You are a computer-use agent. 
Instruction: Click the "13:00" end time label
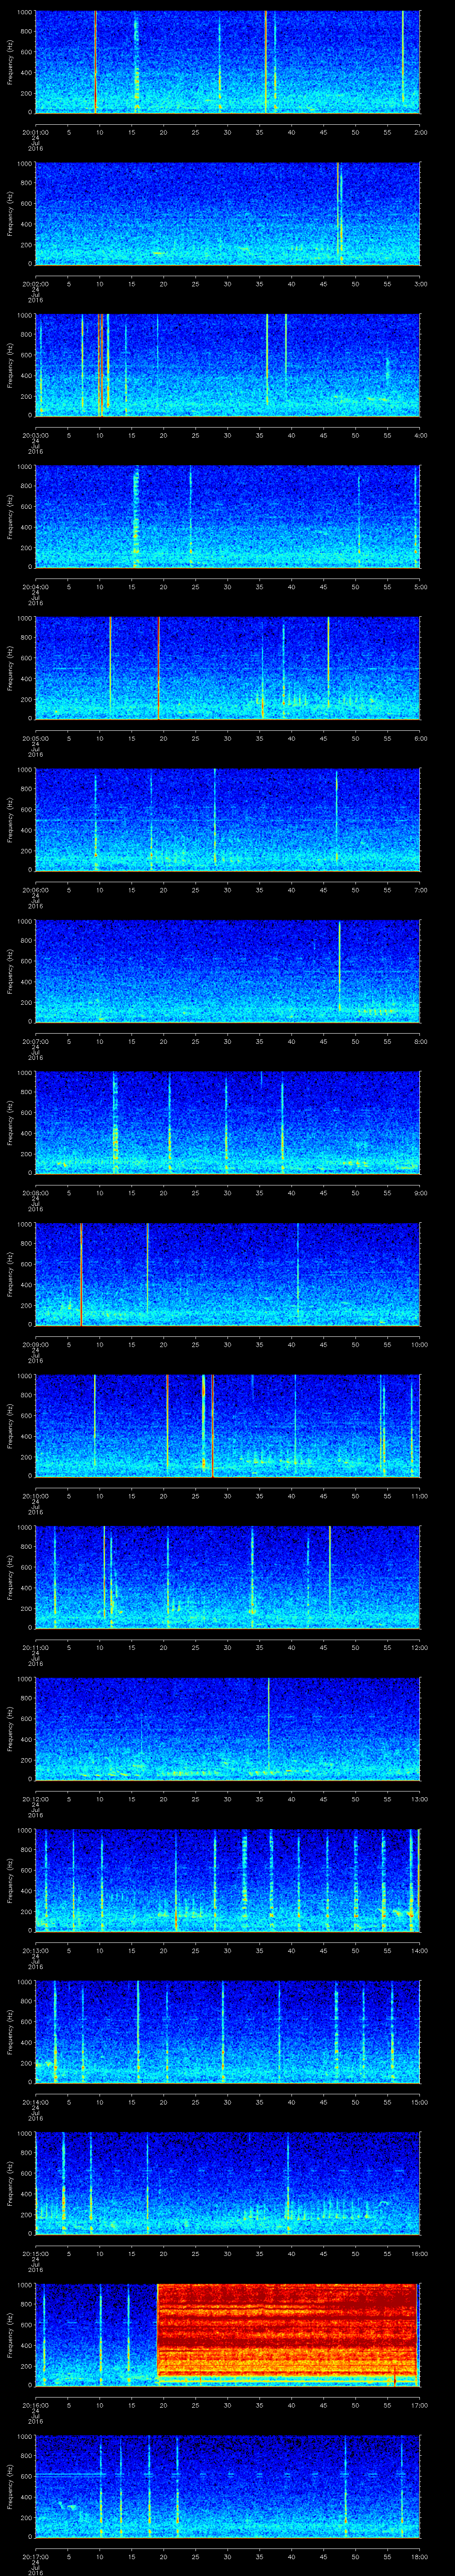419,1798
